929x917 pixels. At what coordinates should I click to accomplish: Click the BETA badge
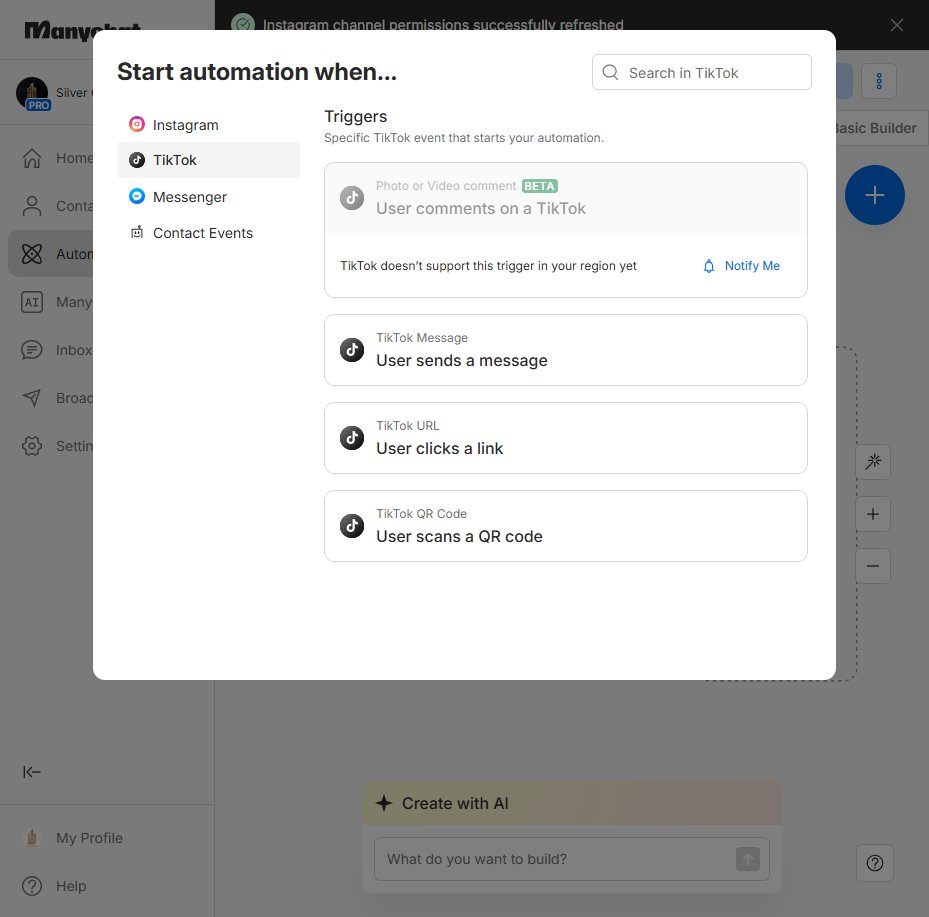[540, 186]
